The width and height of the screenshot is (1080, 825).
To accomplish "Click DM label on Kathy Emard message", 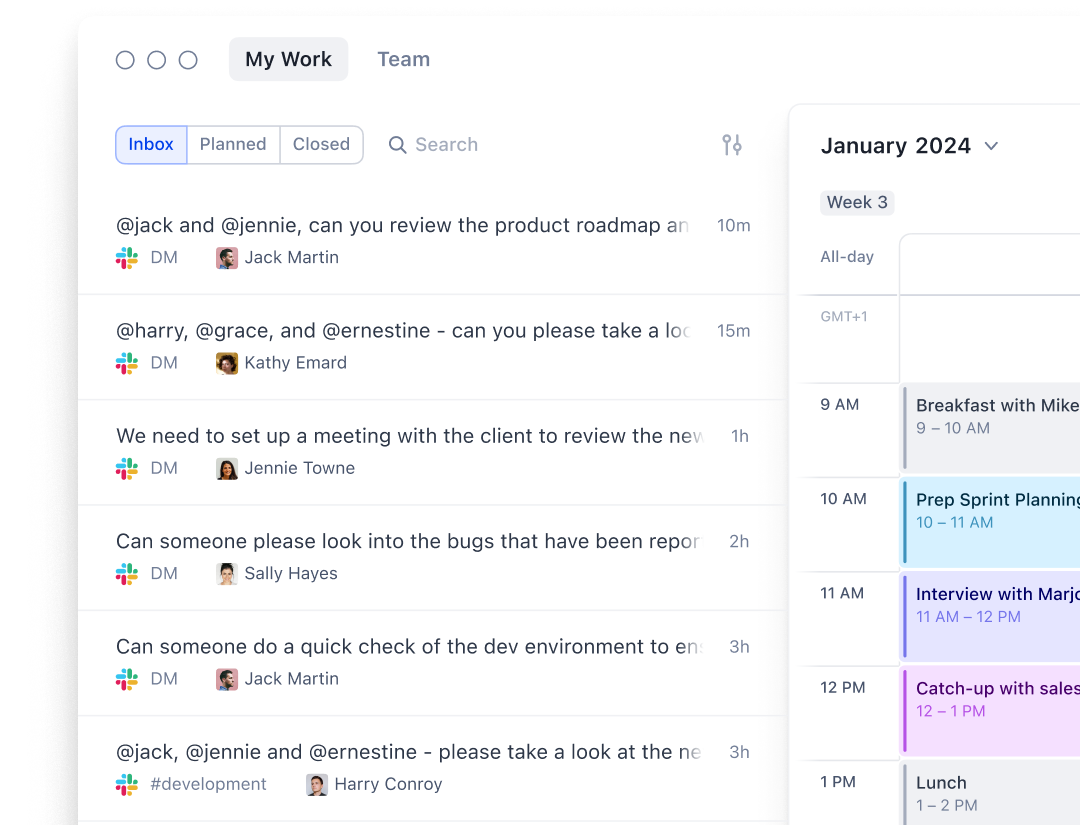I will click(x=164, y=363).
